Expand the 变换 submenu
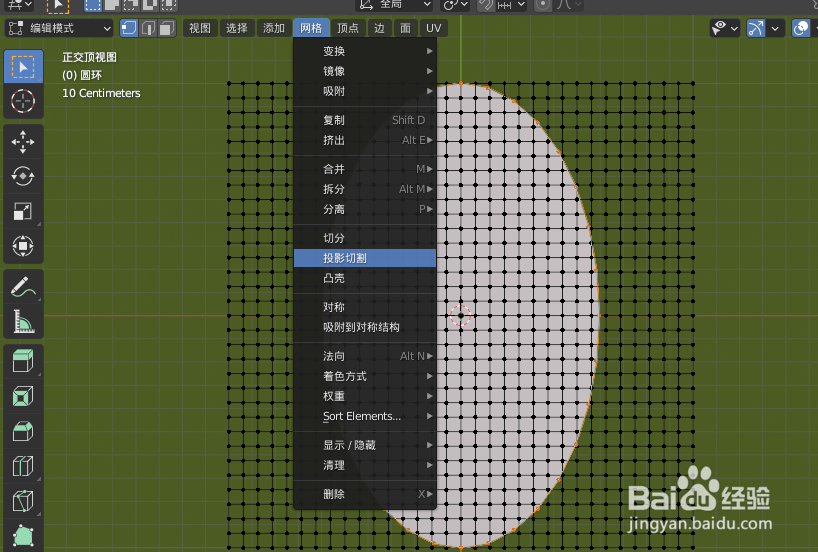This screenshot has height=552, width=818. pyautogui.click(x=365, y=51)
